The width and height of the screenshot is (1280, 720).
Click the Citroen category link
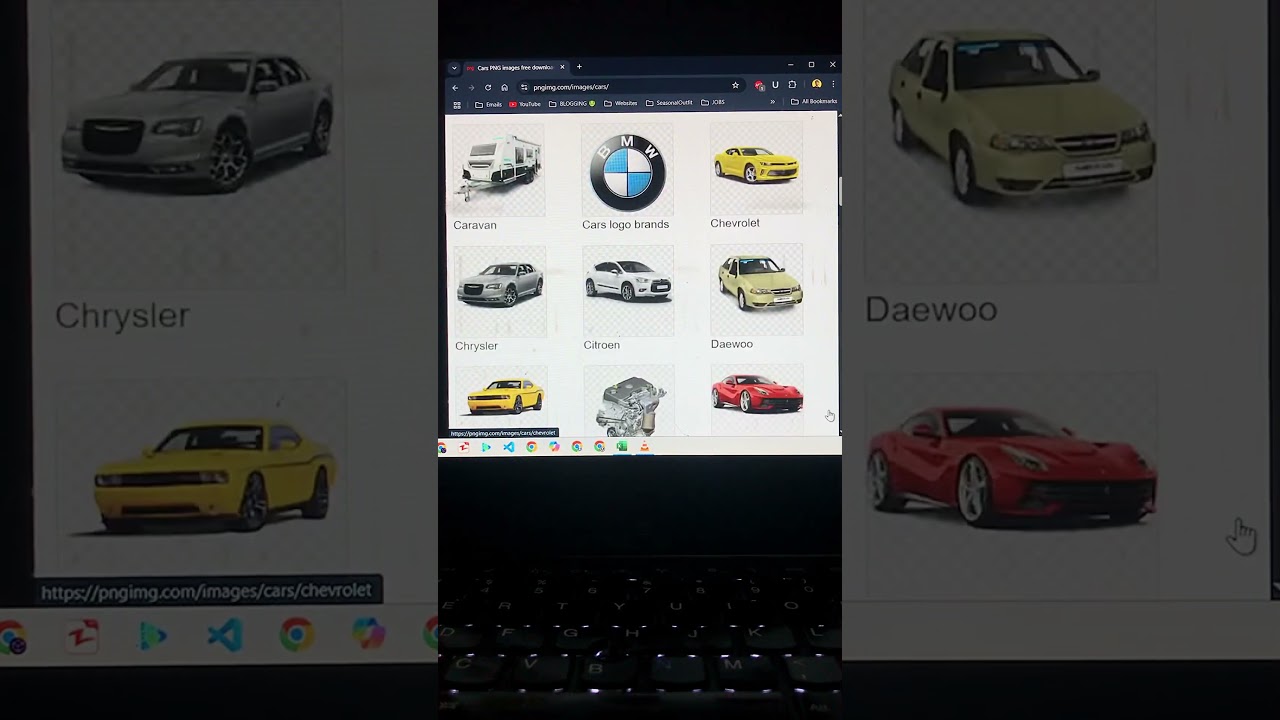602,345
